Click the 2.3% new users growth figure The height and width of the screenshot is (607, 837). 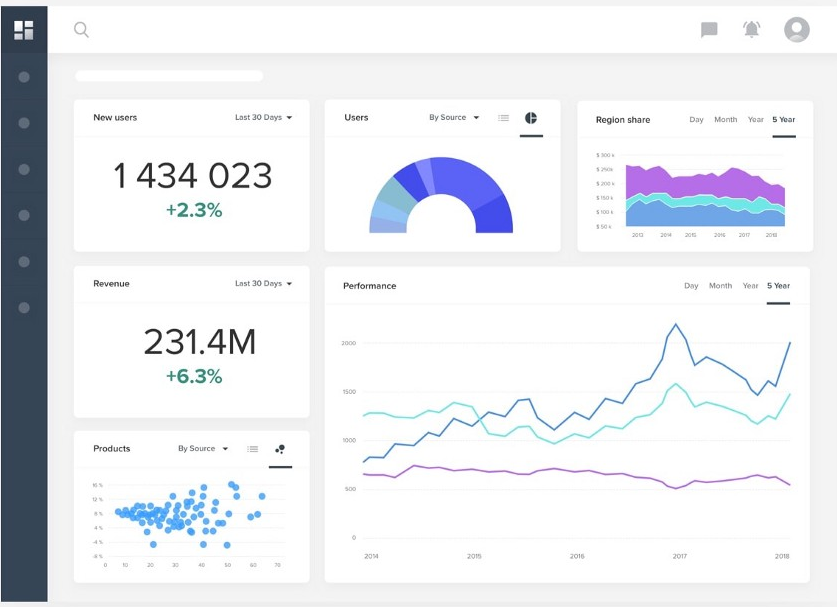point(194,210)
